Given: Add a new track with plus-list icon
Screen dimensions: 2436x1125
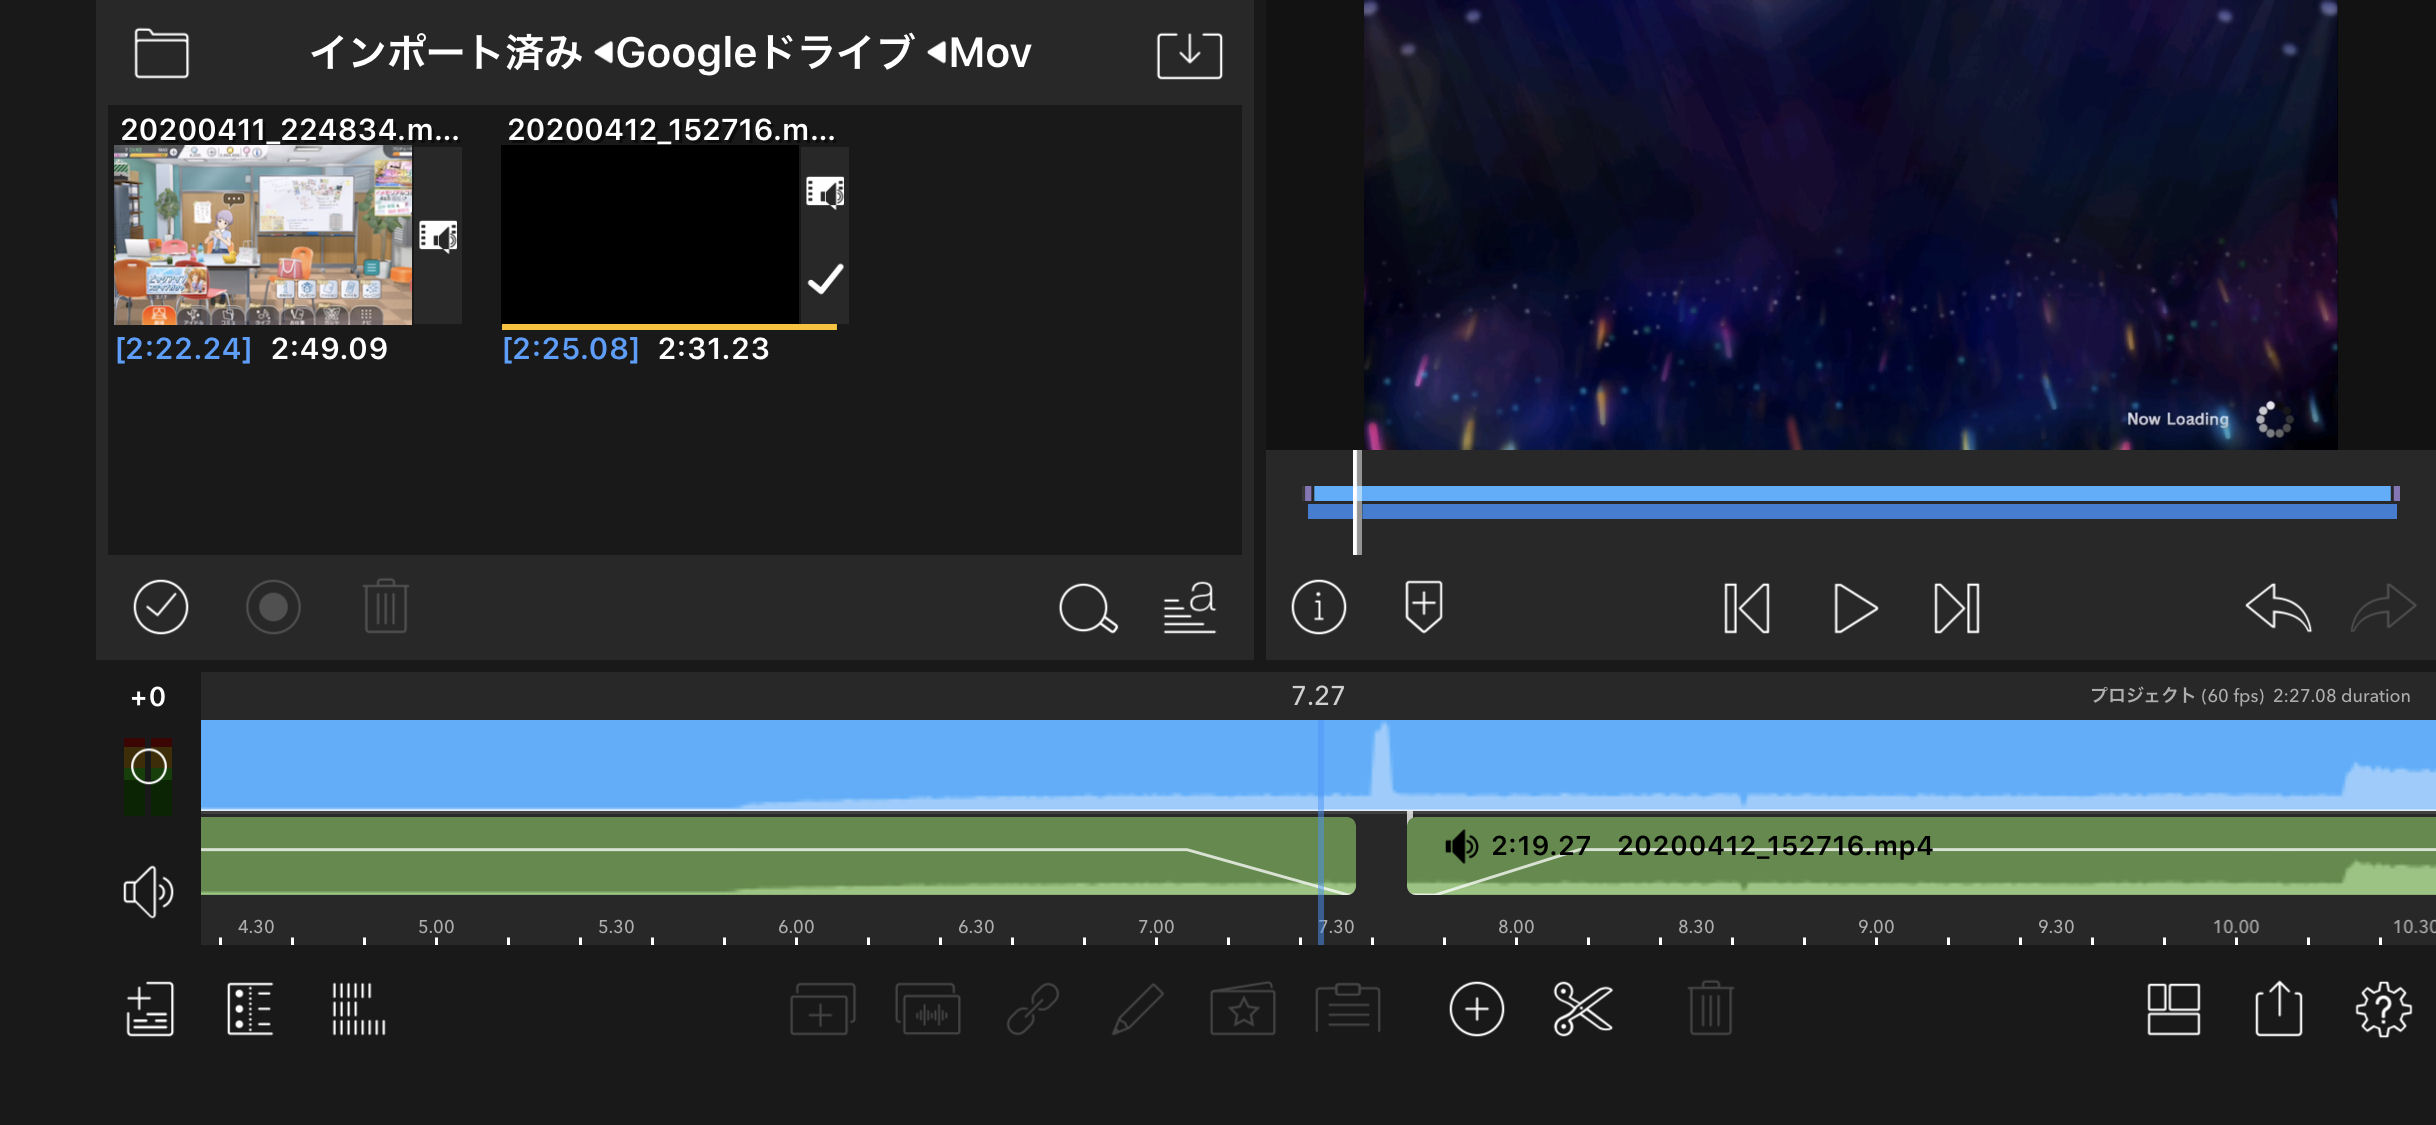Looking at the screenshot, I should pyautogui.click(x=150, y=1008).
